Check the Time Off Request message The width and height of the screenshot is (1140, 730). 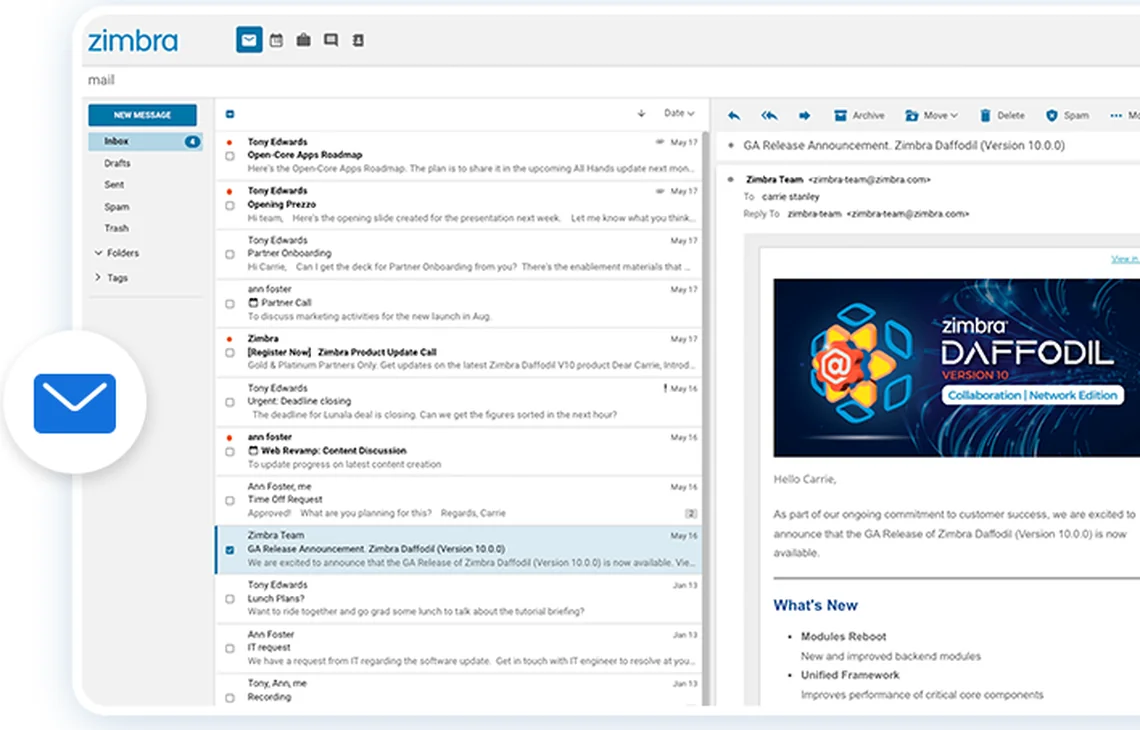(230, 500)
